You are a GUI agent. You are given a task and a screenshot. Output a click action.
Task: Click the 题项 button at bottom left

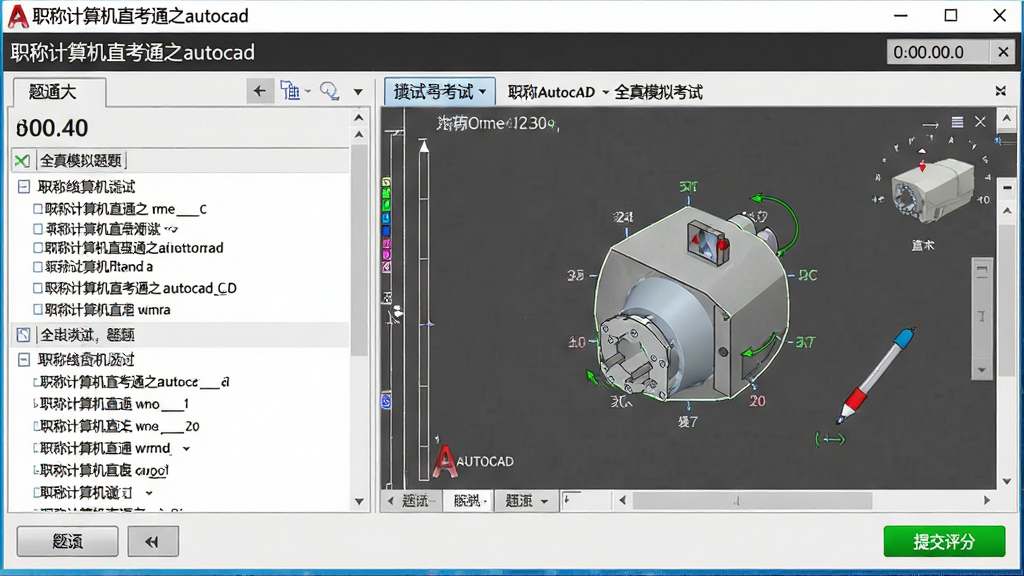[x=67, y=541]
